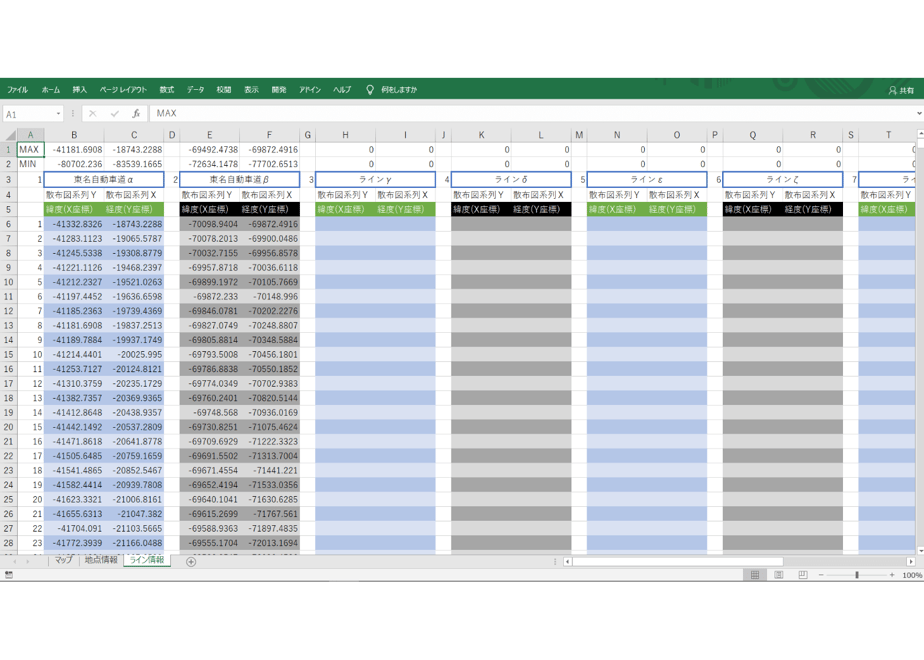Click the zoom in plus button
Viewport: 924px width, 660px height.
(892, 575)
